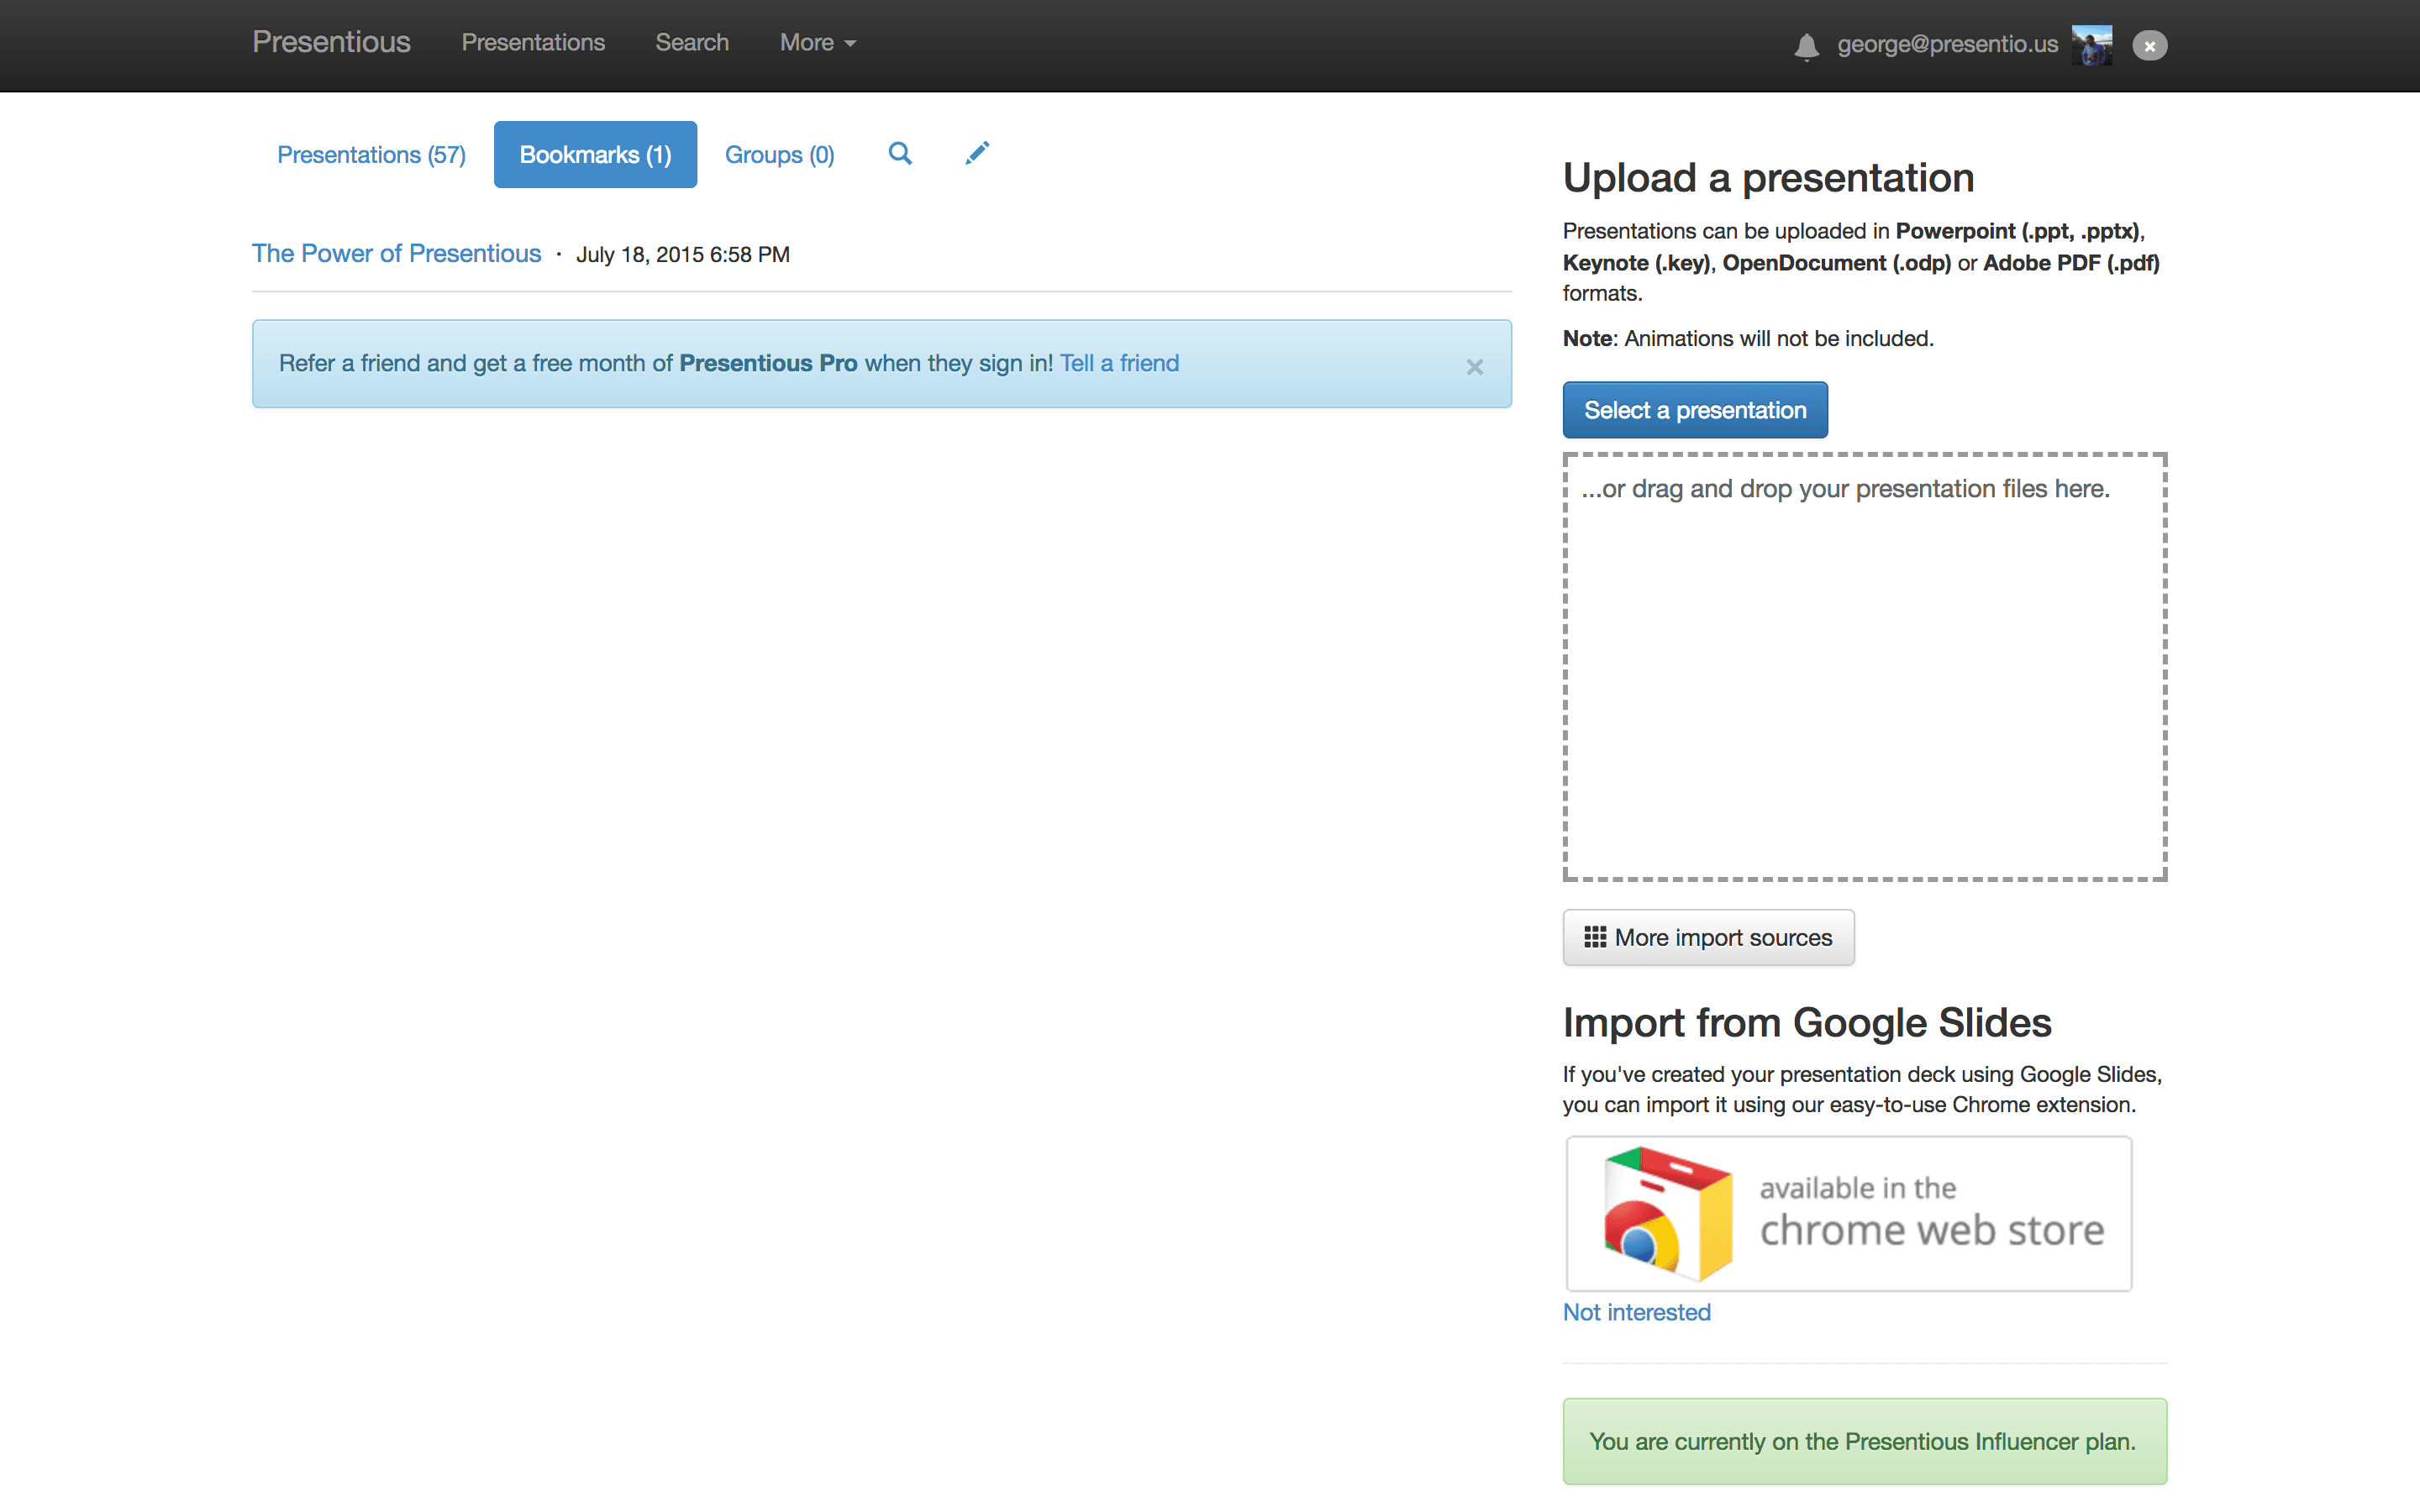Open The Power of Presentious bookmark
2420x1512 pixels.
[x=396, y=254]
